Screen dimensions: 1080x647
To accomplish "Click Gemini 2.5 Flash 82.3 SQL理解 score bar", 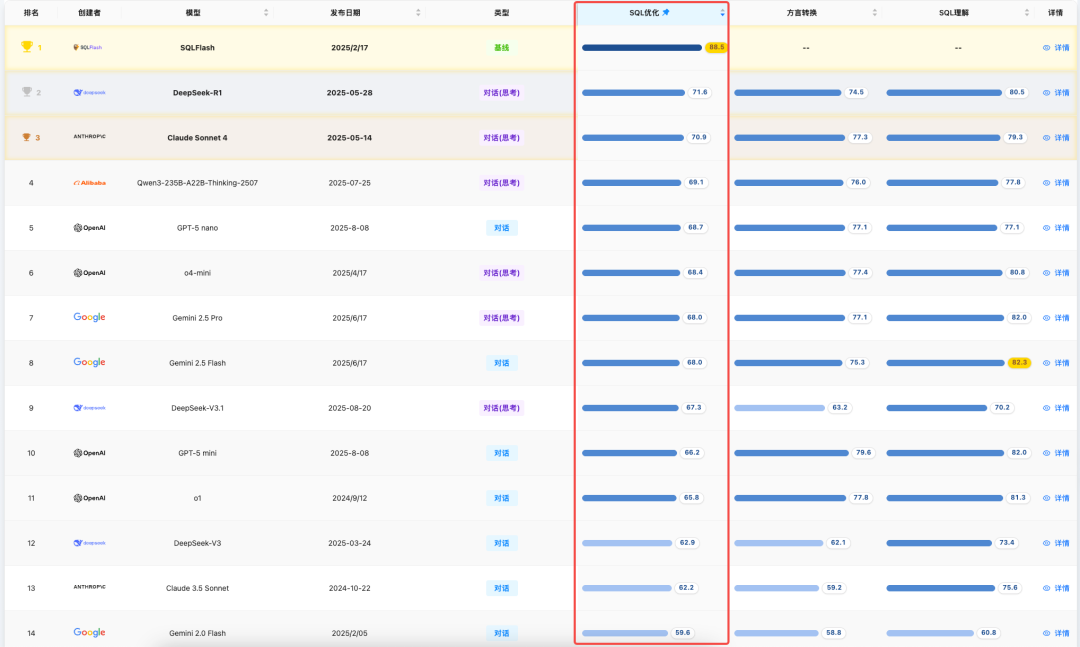I will [x=945, y=362].
